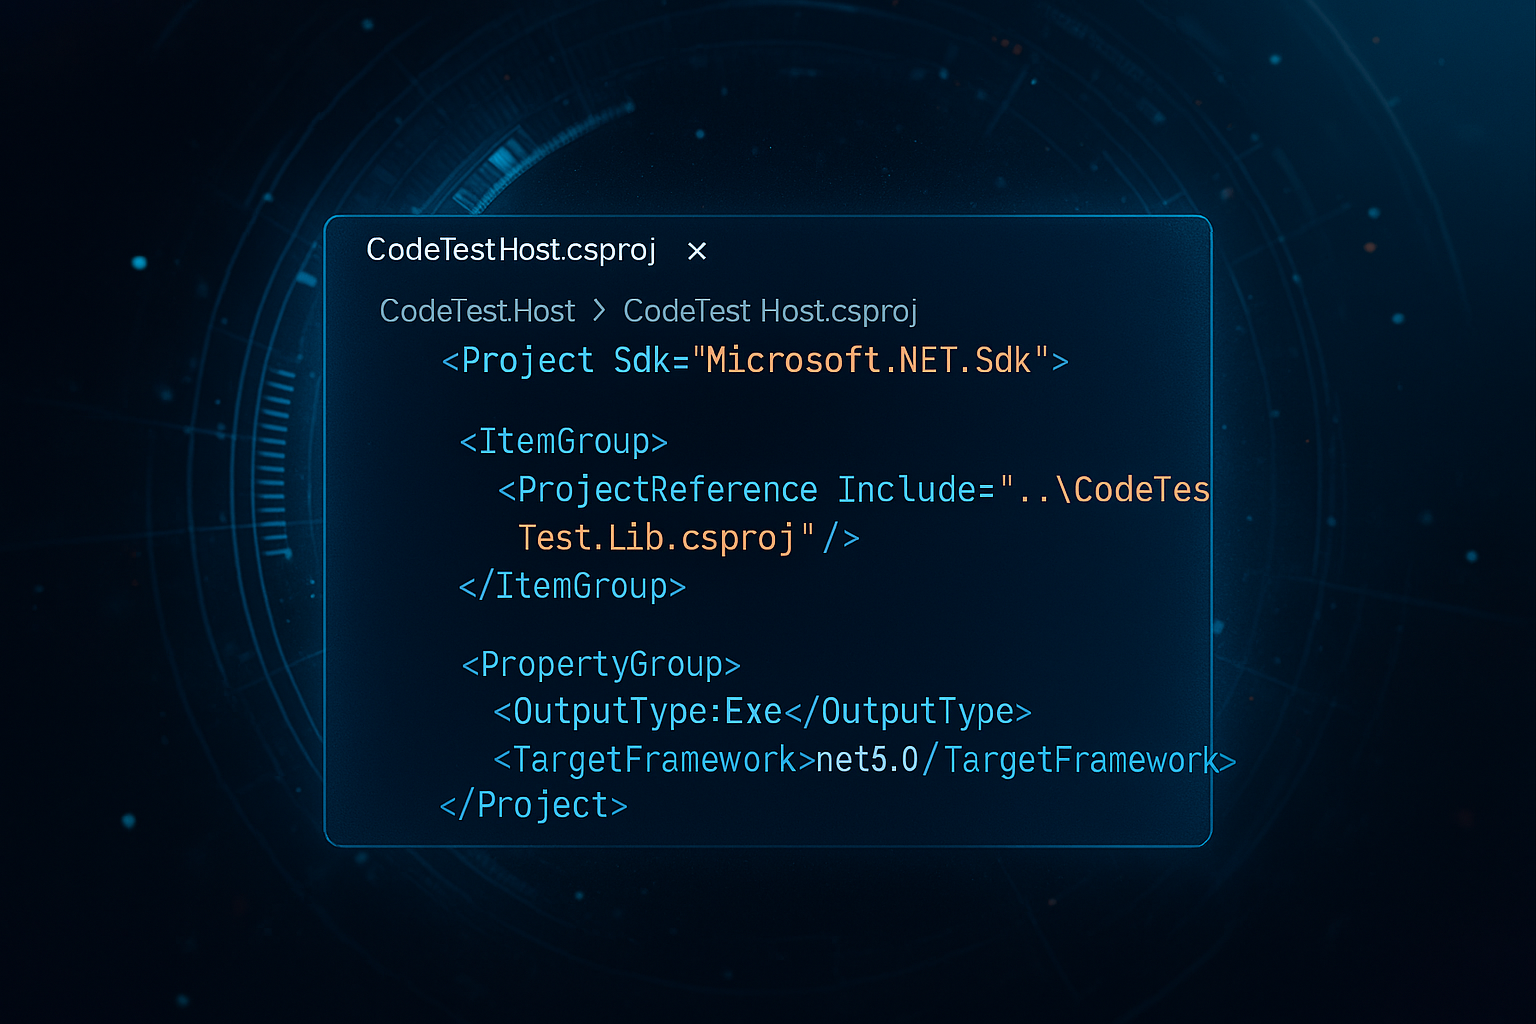Place cursor on the net5.0 value
This screenshot has height=1024, width=1536.
tap(866, 760)
